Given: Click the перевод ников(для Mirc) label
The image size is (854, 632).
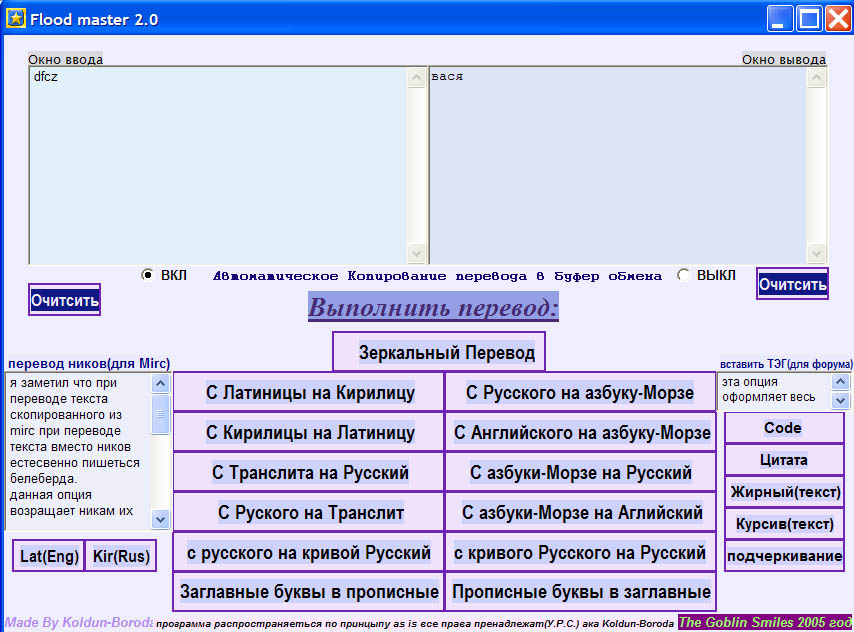Looking at the screenshot, I should click(89, 363).
